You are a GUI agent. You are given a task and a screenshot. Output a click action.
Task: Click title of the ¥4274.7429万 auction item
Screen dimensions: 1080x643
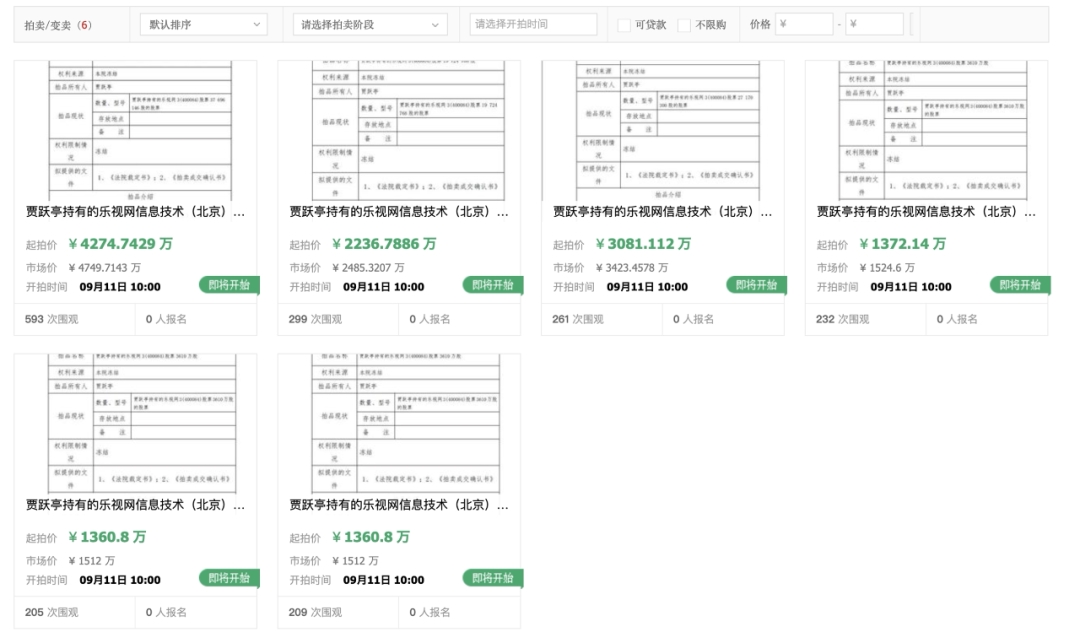135,213
